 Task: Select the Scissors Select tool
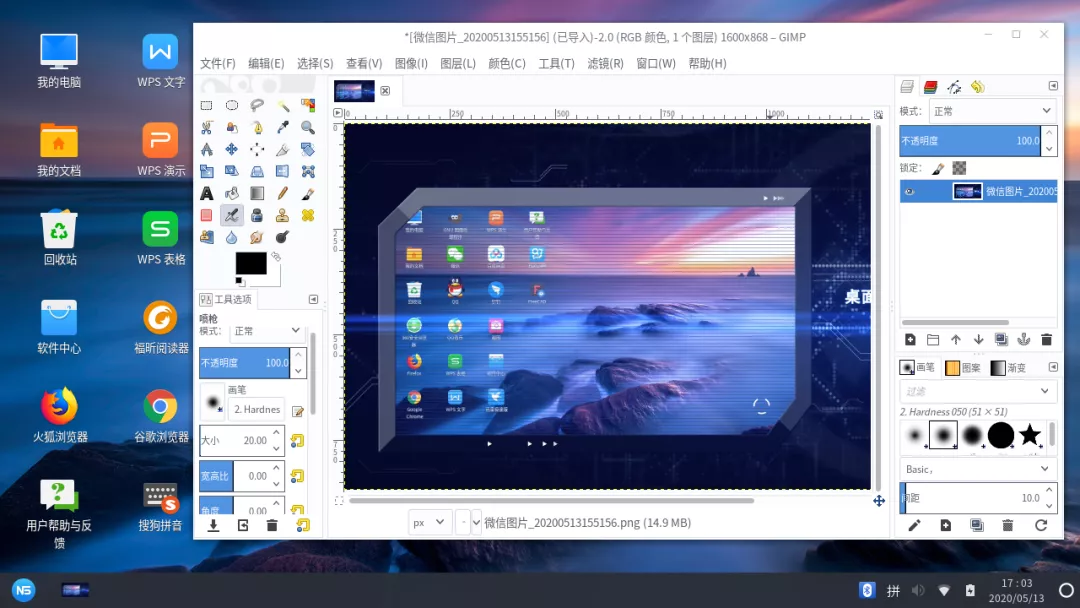206,127
